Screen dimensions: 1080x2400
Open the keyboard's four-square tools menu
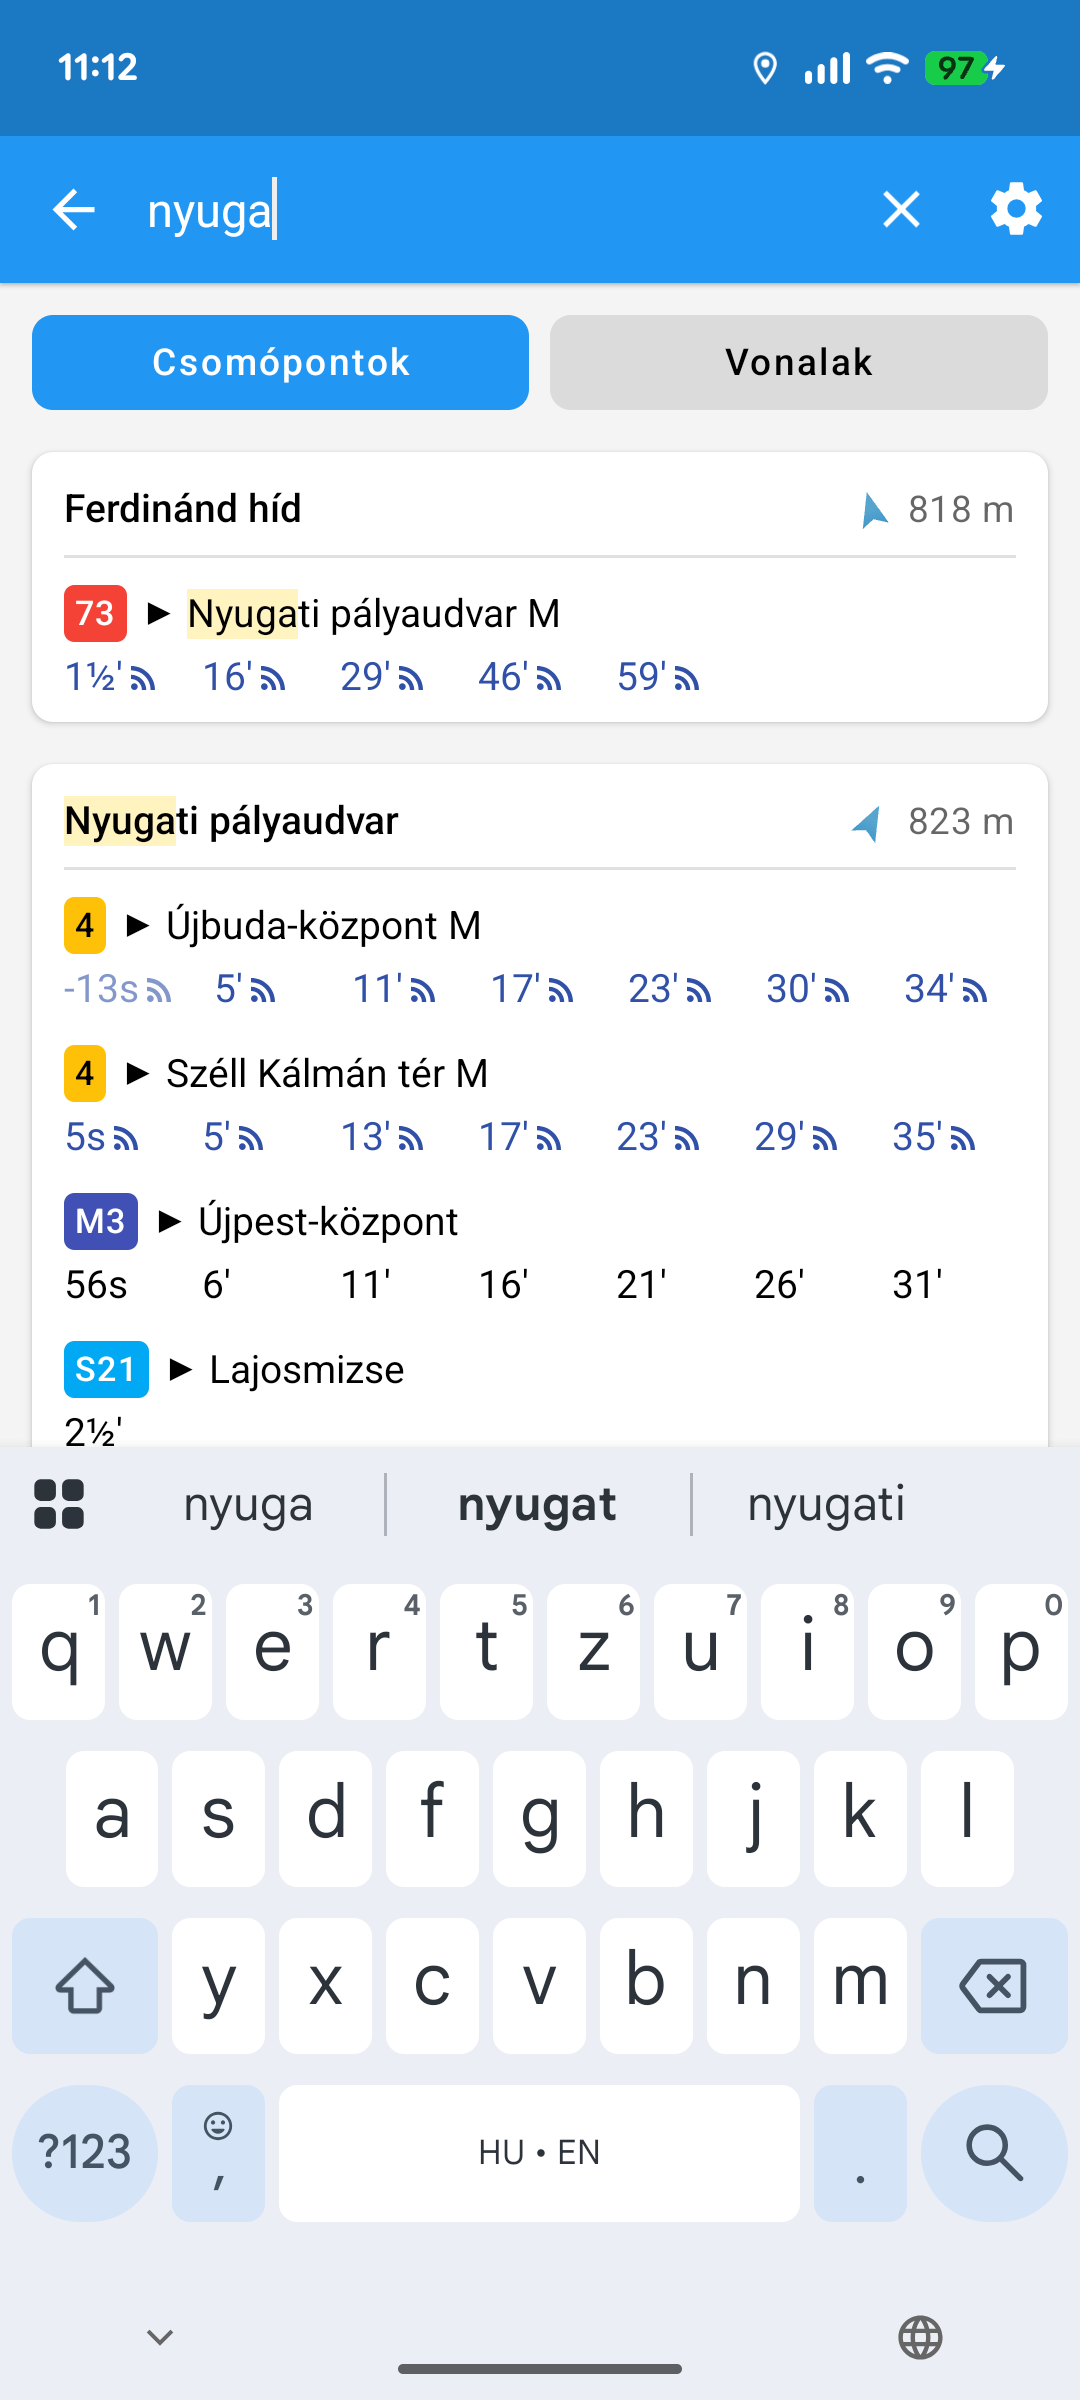(x=59, y=1504)
